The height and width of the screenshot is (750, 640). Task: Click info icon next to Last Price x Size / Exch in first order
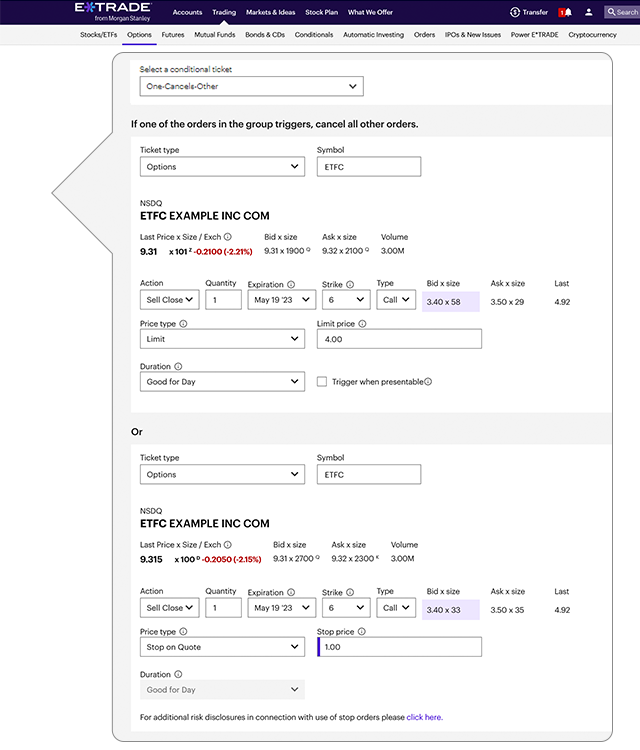pyautogui.click(x=228, y=237)
